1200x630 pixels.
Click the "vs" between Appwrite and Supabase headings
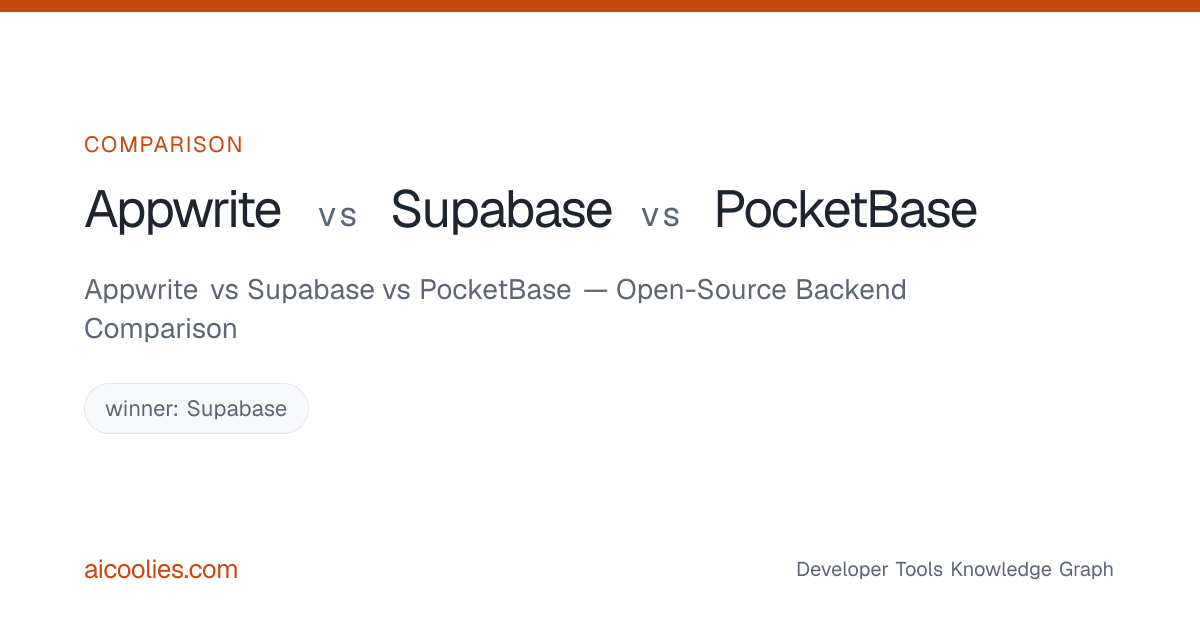click(337, 216)
